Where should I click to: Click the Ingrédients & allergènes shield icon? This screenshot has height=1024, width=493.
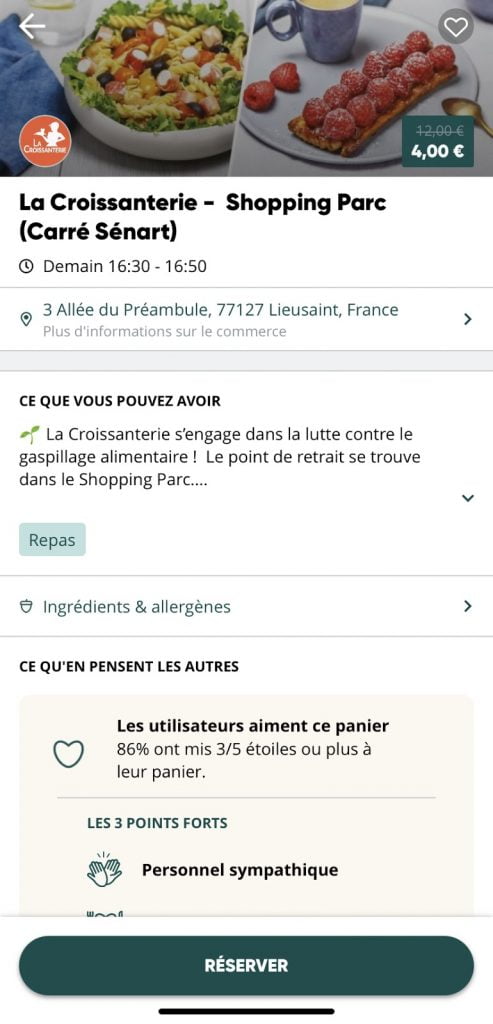coord(26,607)
